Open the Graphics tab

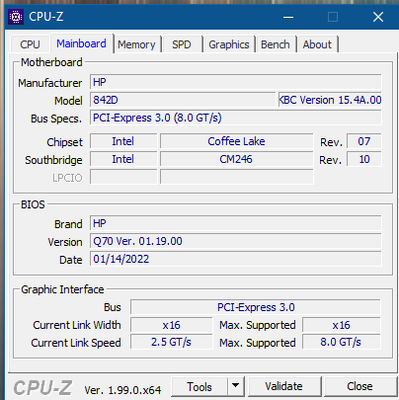229,44
